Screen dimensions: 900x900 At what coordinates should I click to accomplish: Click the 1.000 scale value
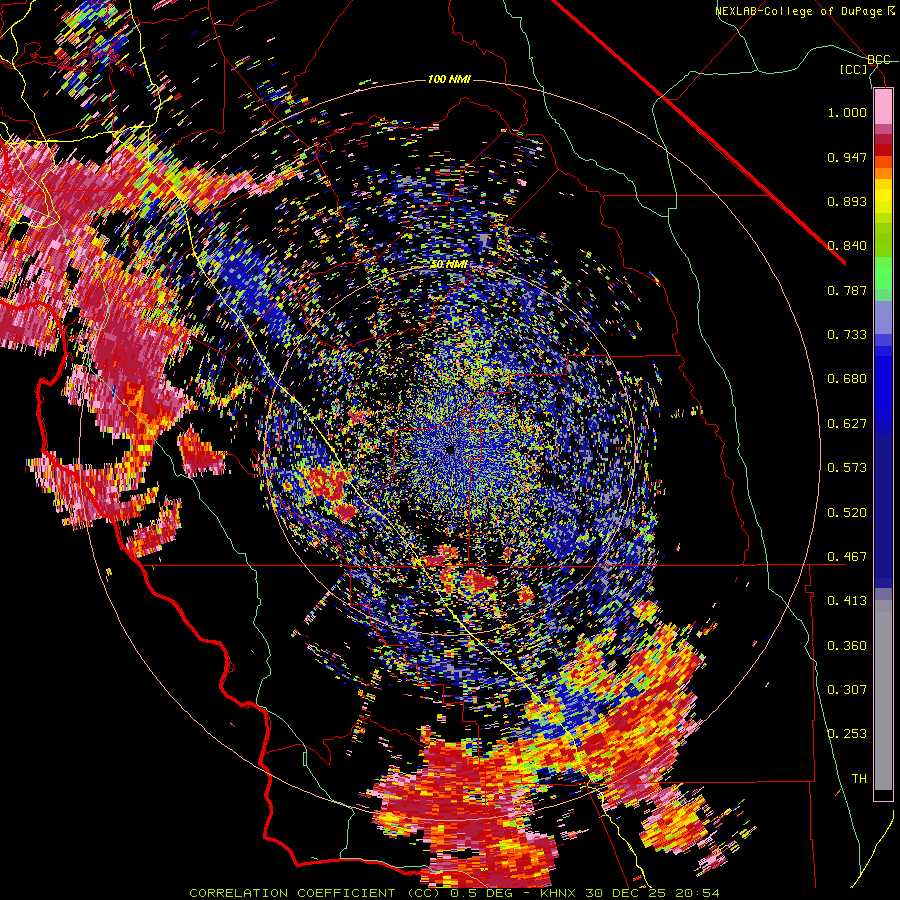point(847,112)
